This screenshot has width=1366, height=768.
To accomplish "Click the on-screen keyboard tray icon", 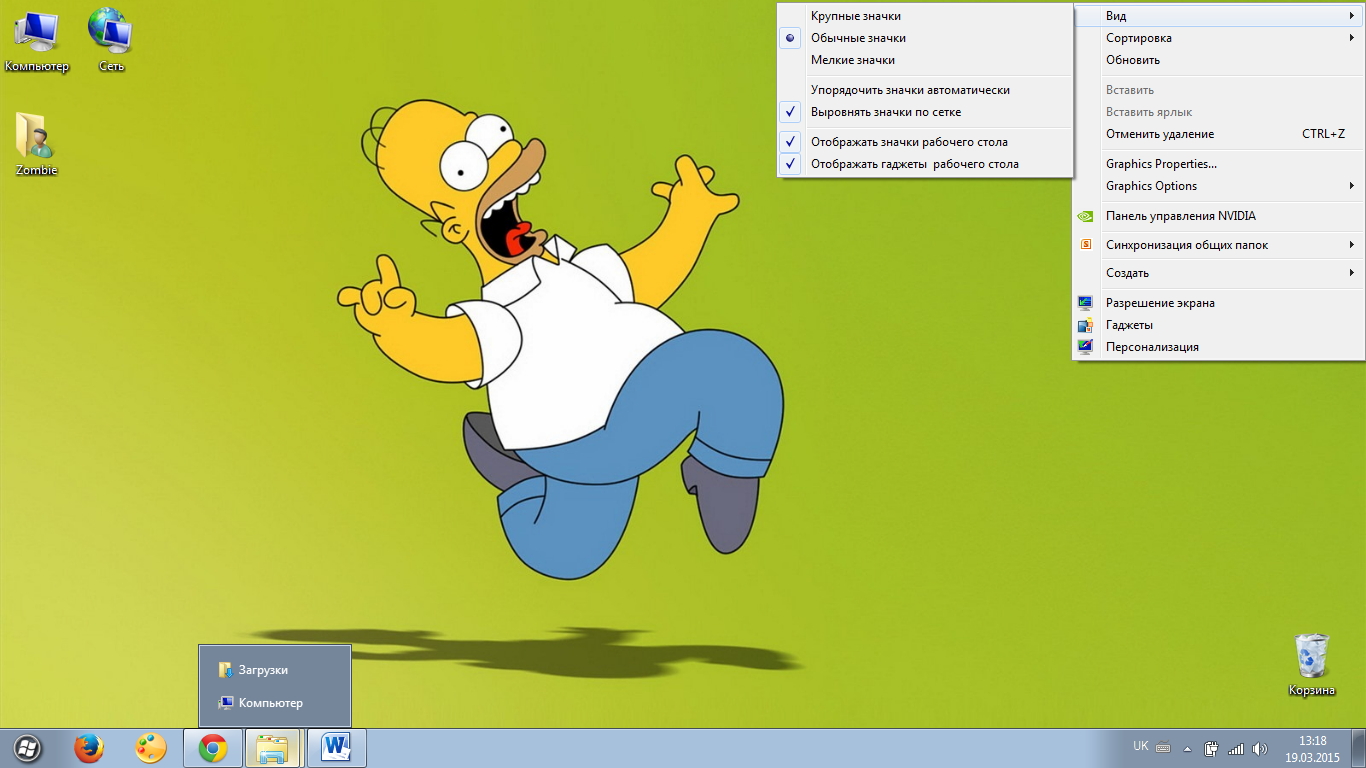I will [1163, 747].
